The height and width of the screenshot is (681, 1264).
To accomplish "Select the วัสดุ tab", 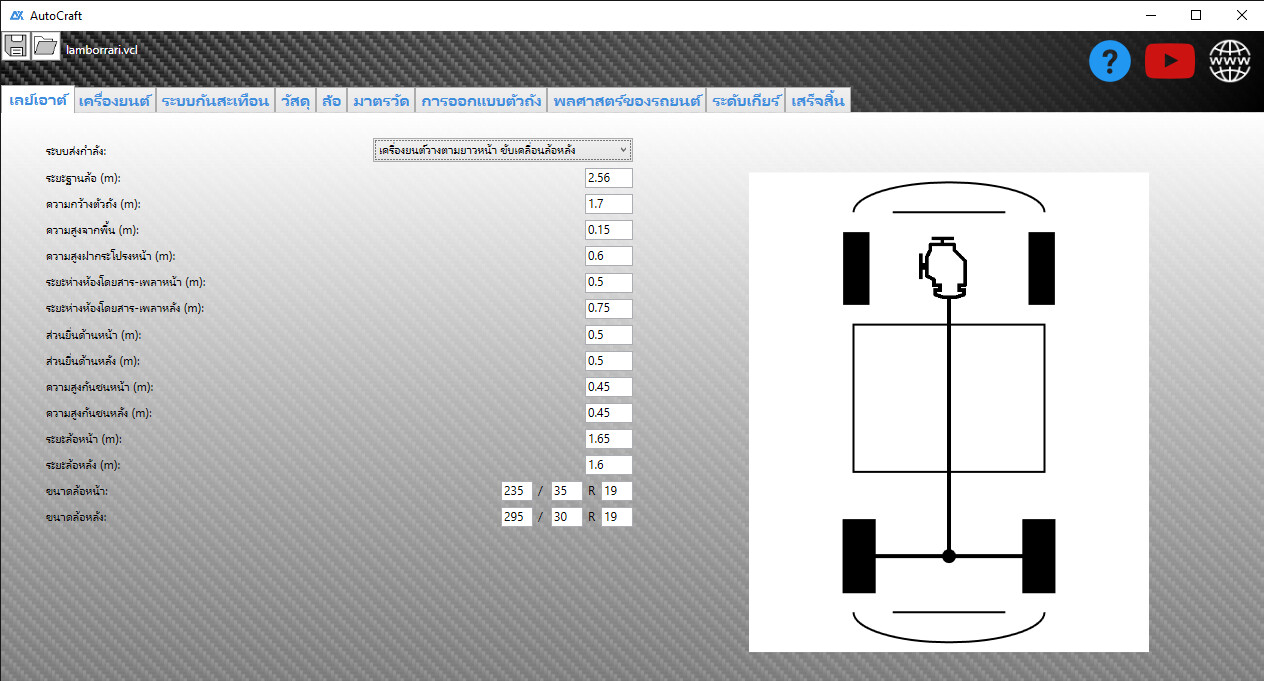I will 295,101.
